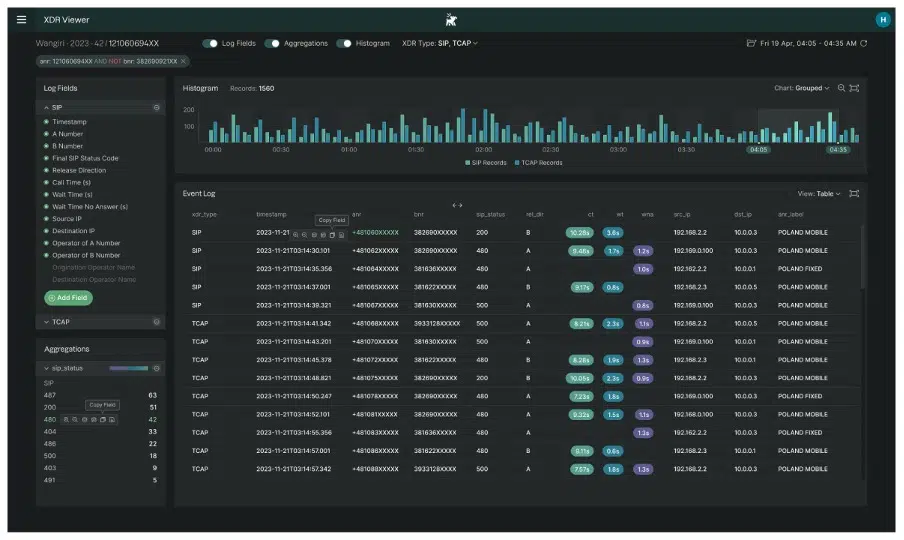904x540 pixels.
Task: Click last toolbar icon in first event row
Action: point(341,235)
